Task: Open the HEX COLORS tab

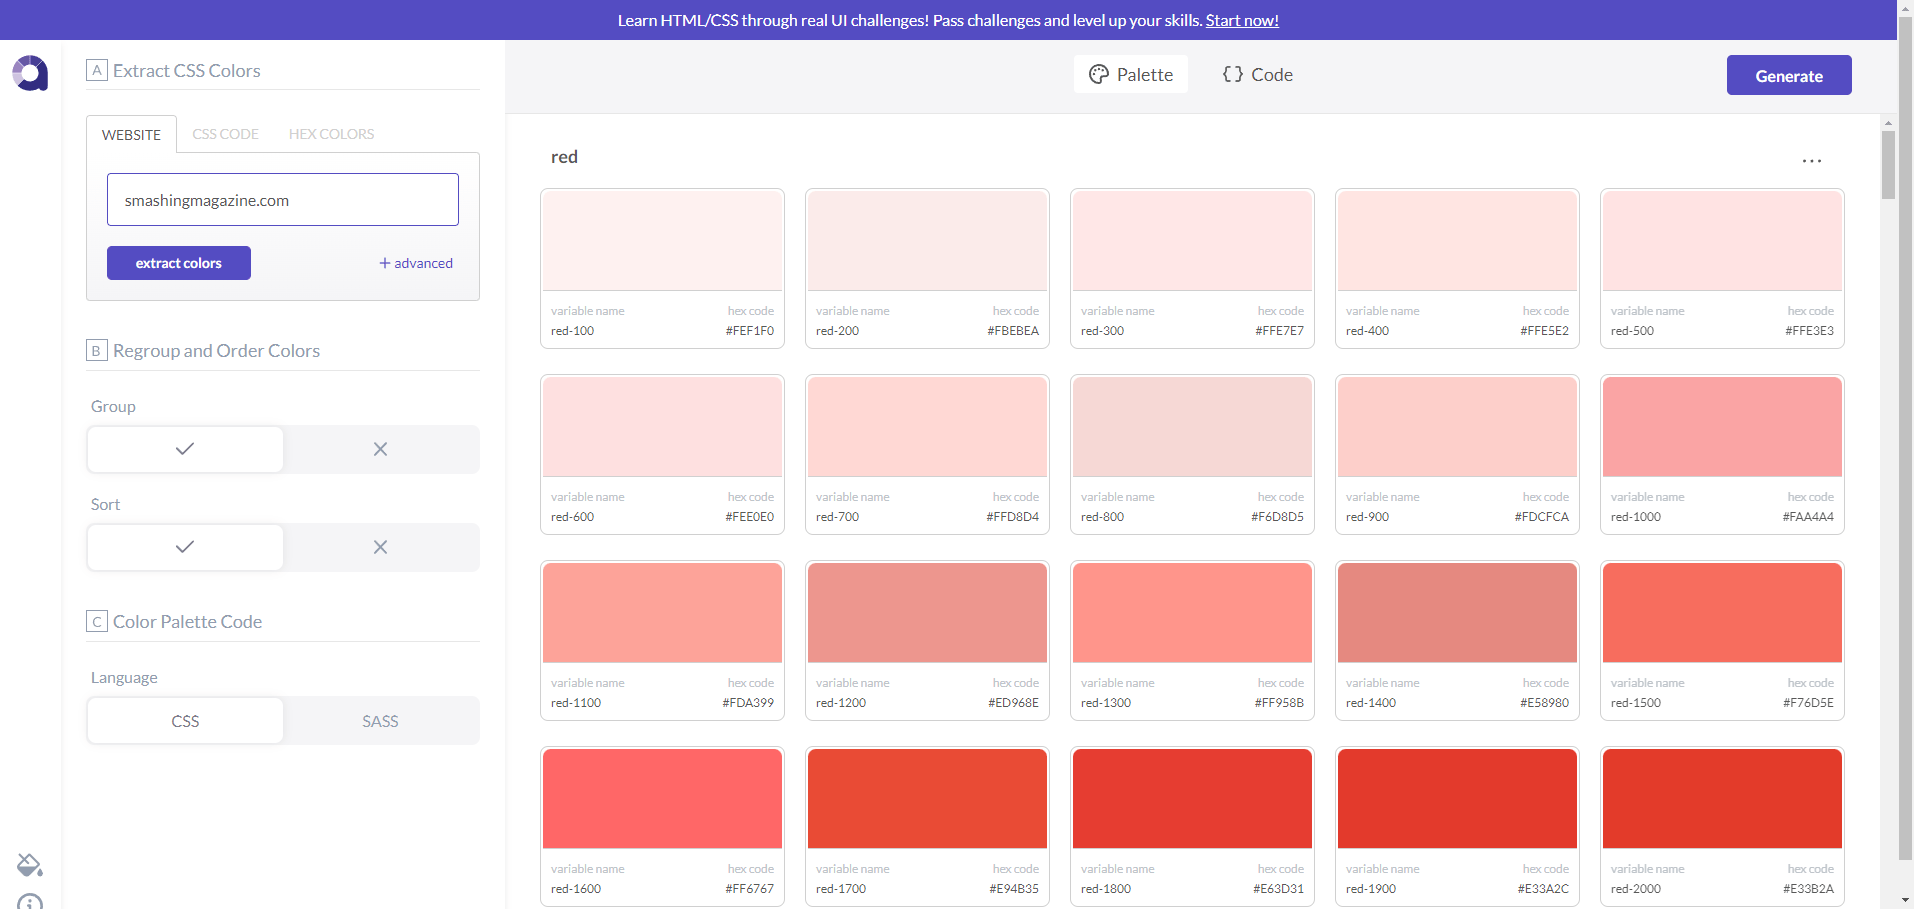Action: (x=331, y=134)
